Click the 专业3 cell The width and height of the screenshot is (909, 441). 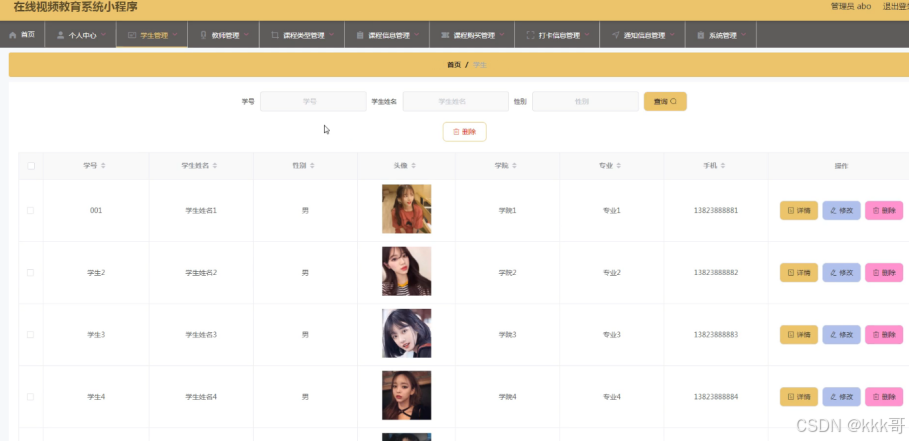coord(612,334)
